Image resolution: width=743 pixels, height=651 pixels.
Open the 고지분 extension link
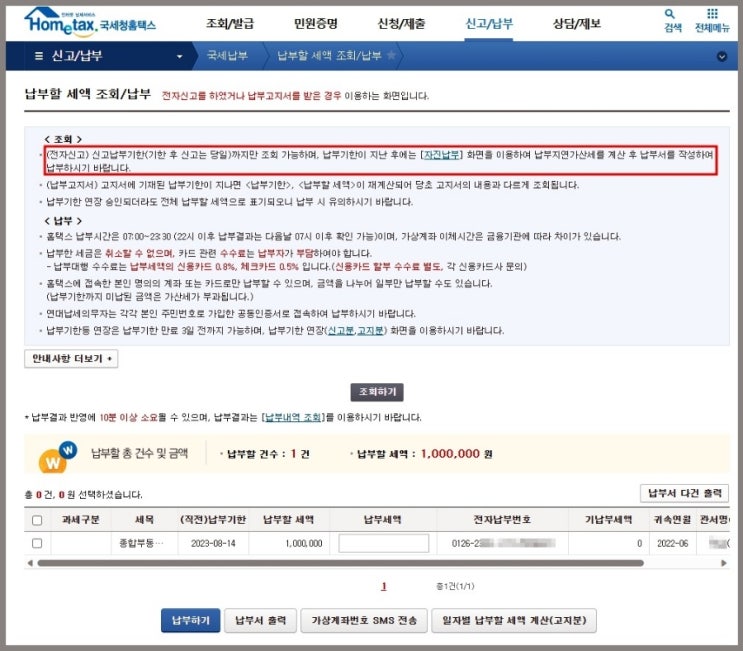click(370, 330)
